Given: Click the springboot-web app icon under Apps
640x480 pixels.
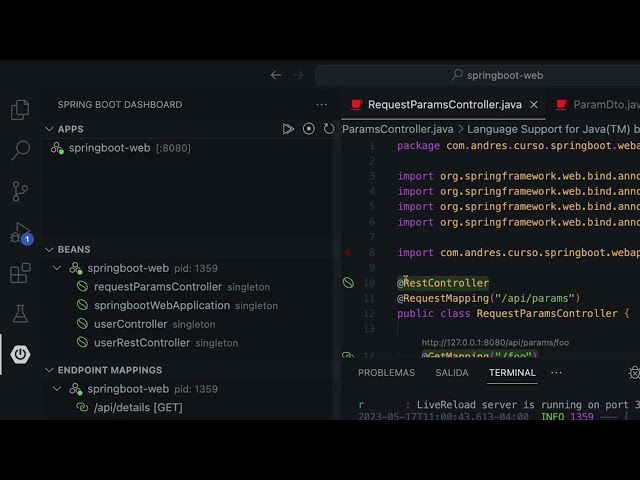Looking at the screenshot, I should (x=57, y=148).
